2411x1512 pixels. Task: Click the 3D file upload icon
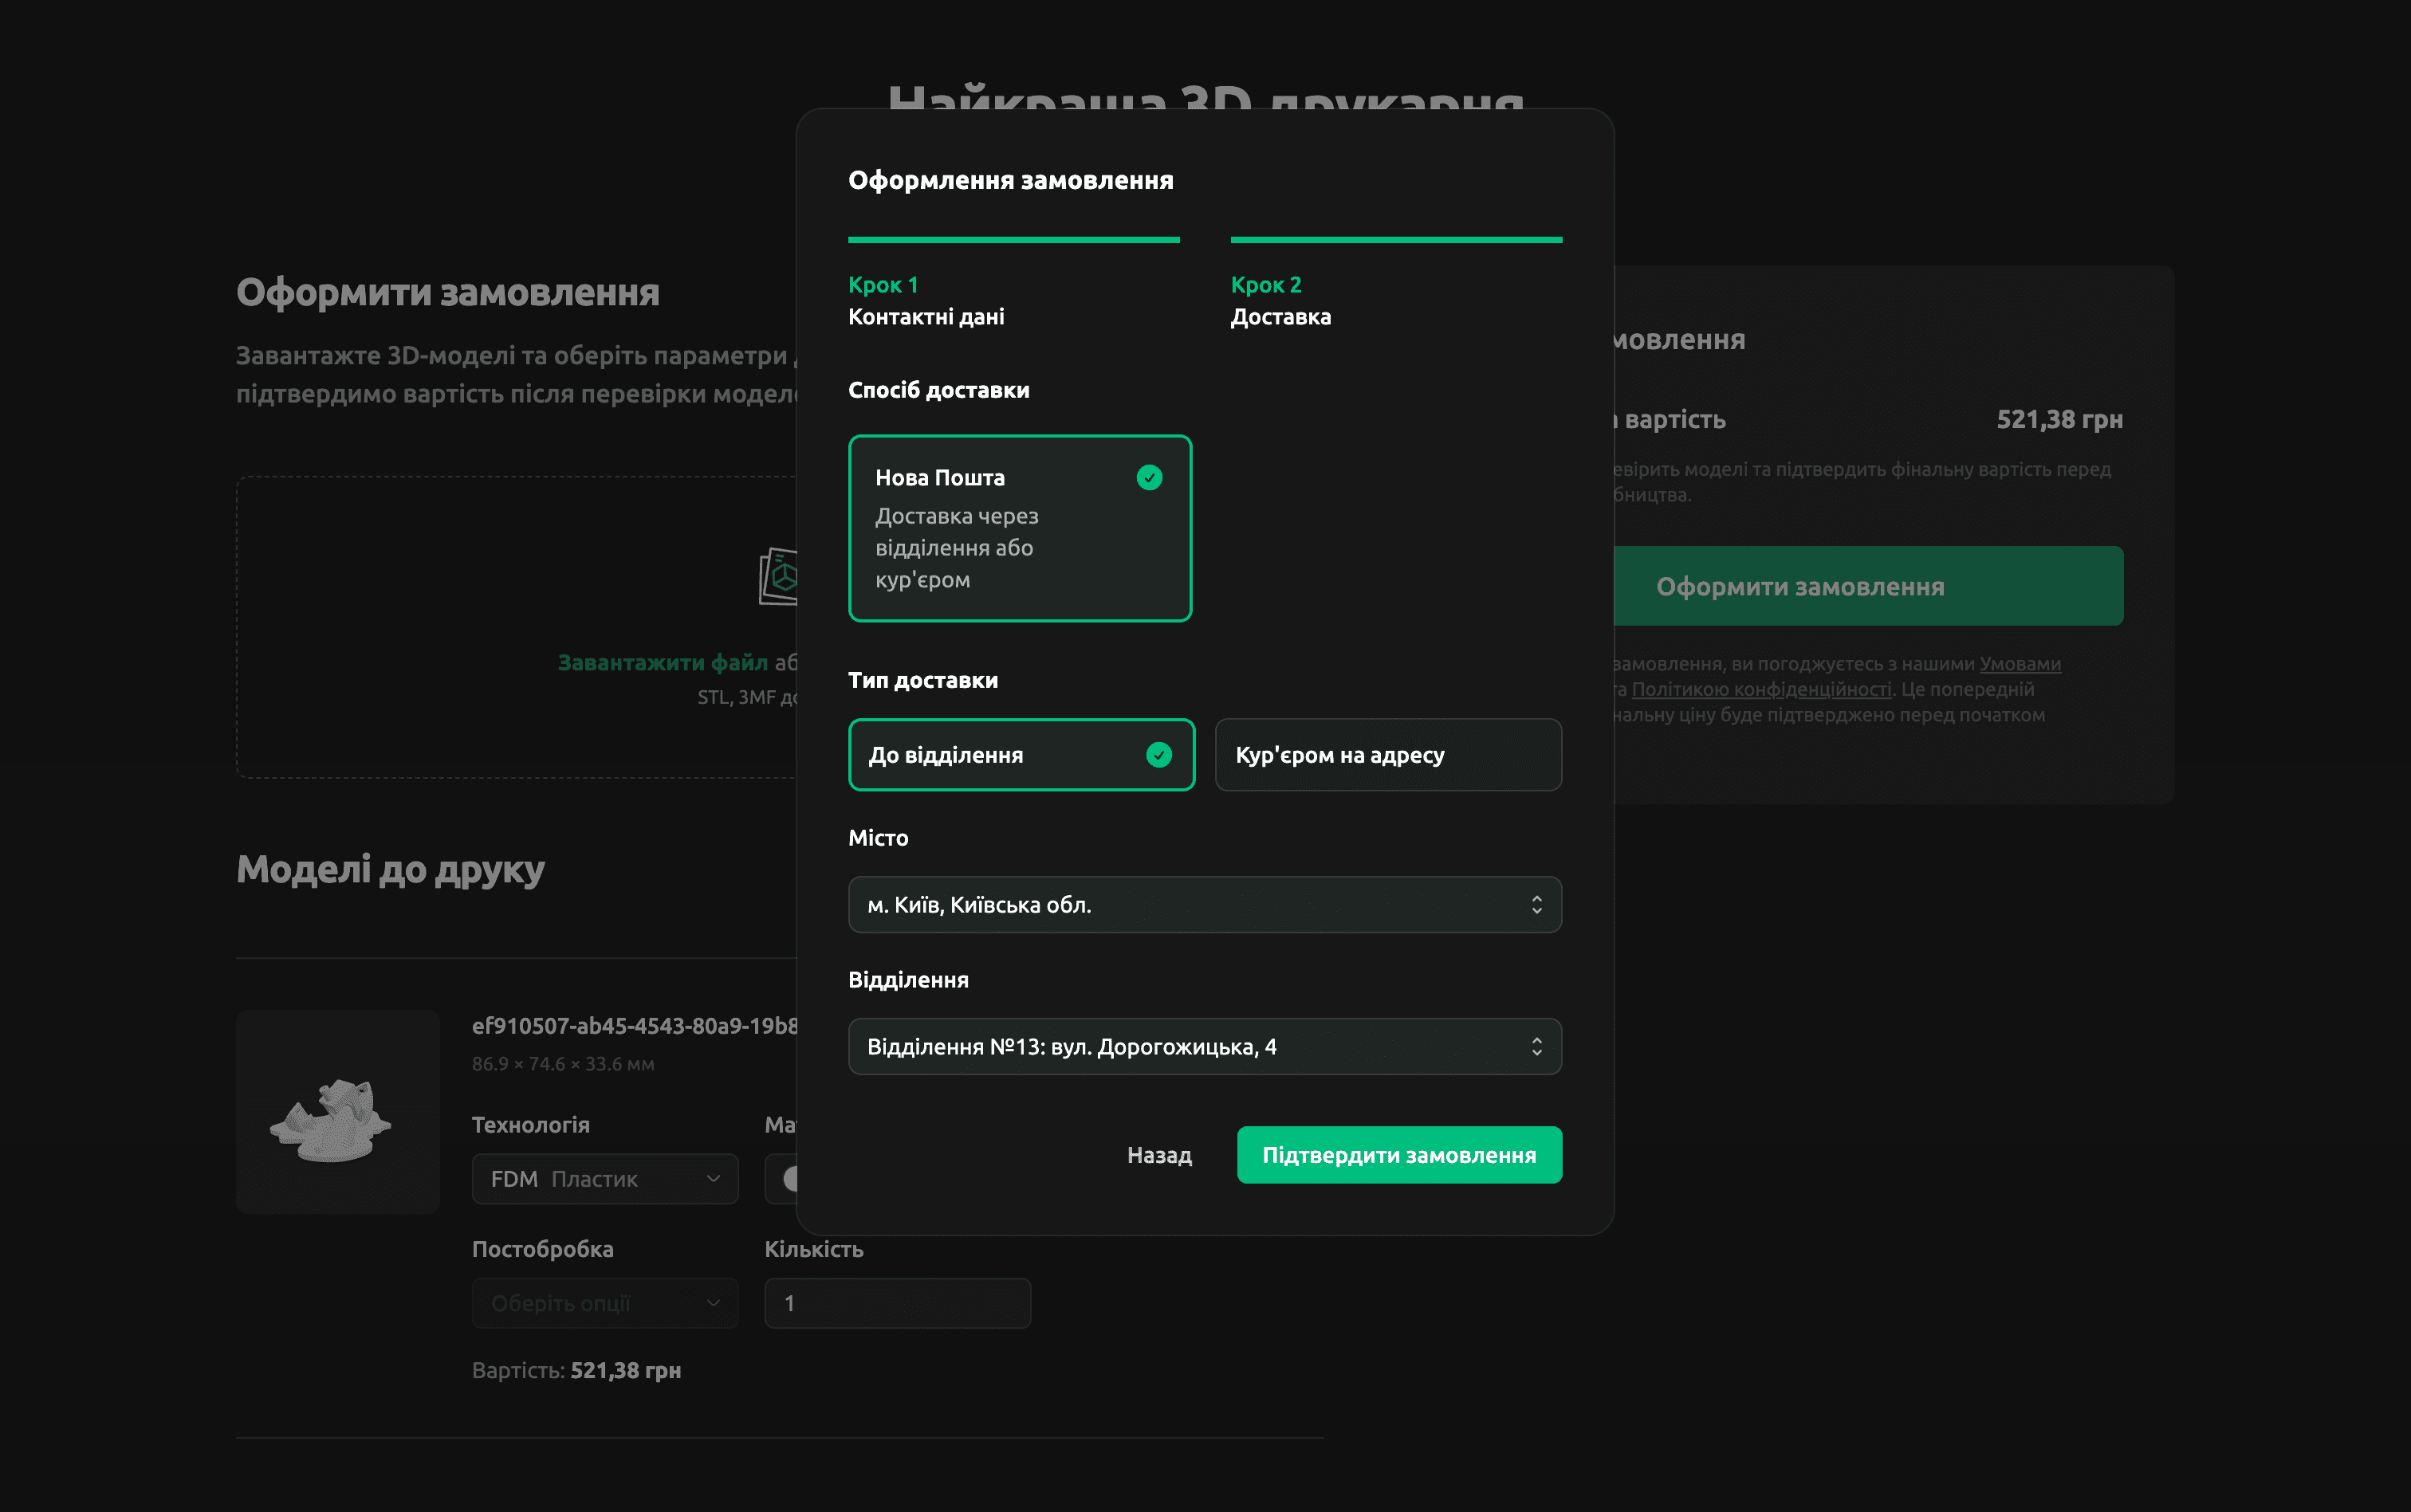click(x=779, y=576)
